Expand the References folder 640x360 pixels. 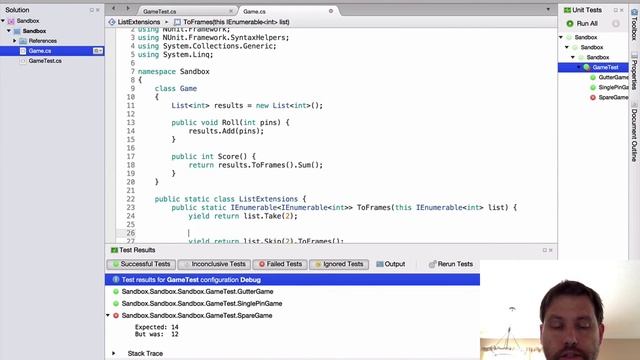15,41
